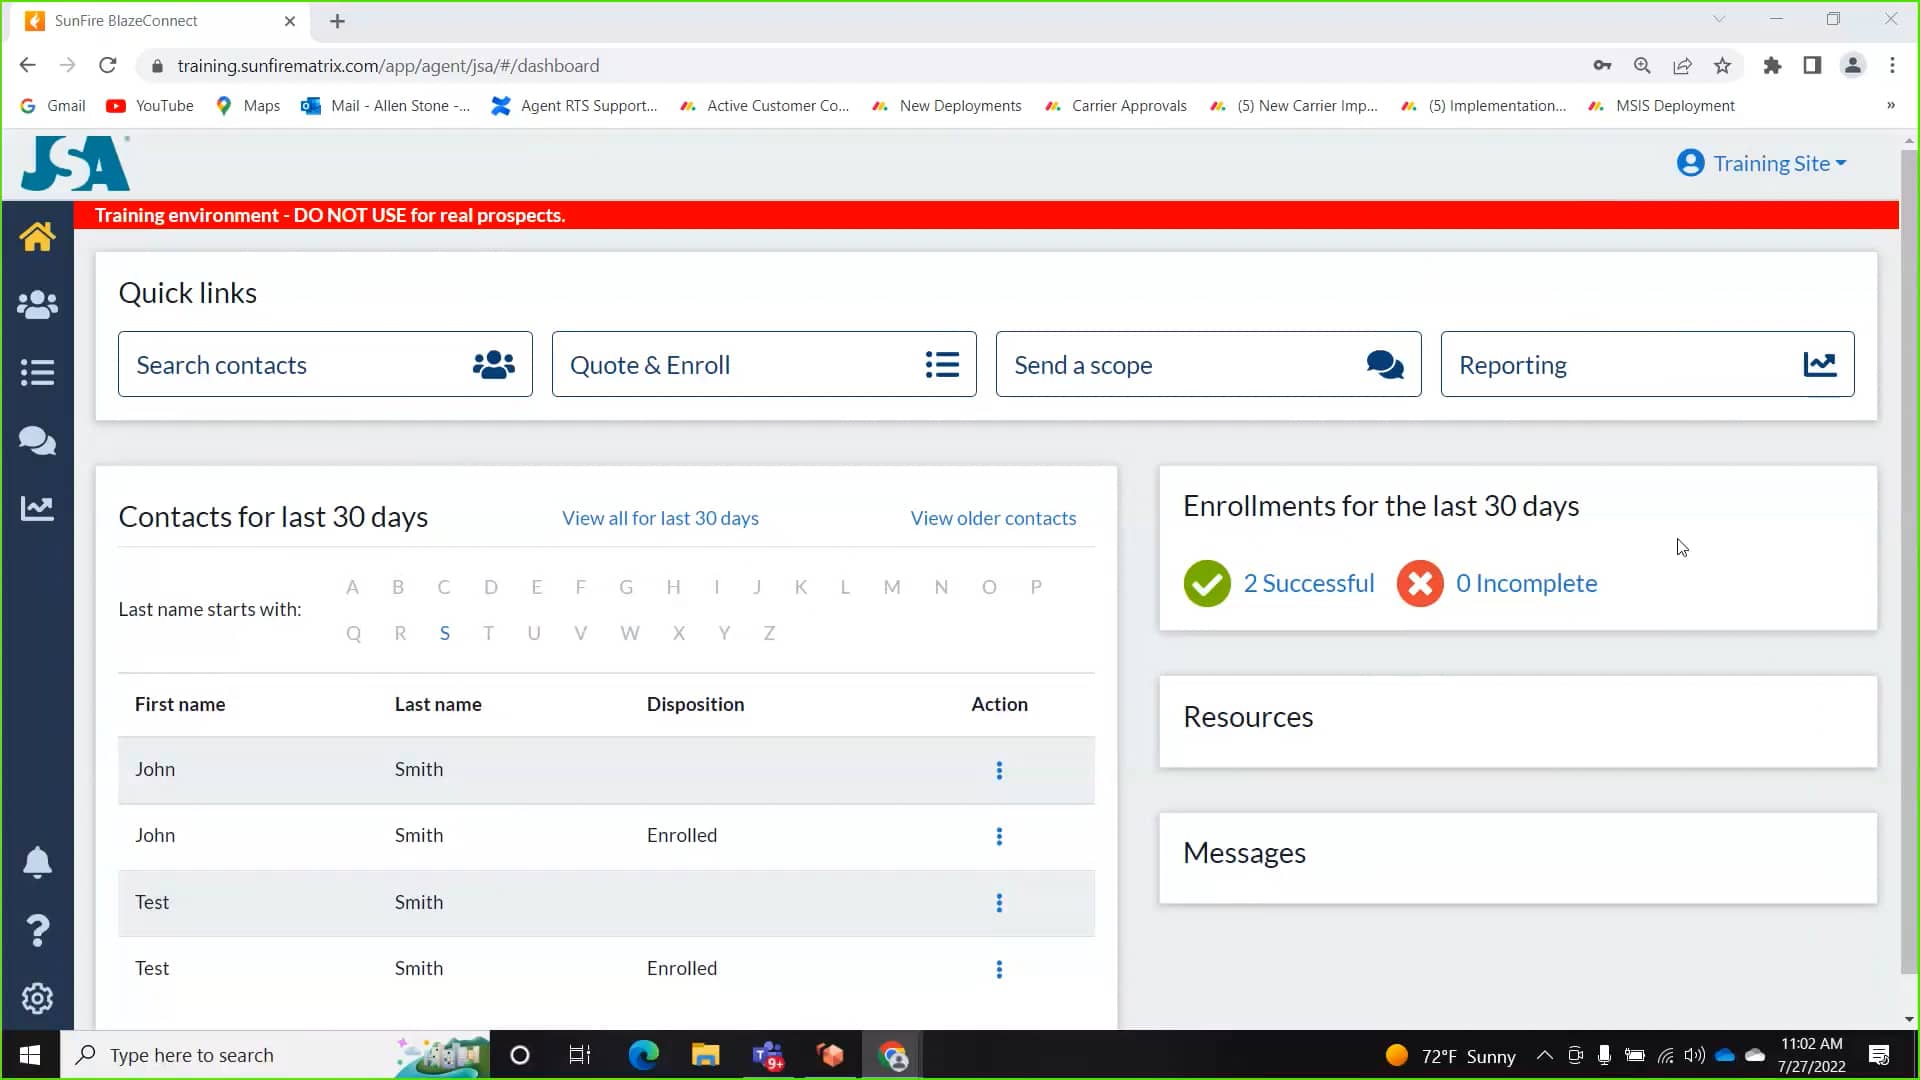Select the SunFire BlazeConnect browser tab
Viewport: 1920px width, 1080px height.
point(150,21)
